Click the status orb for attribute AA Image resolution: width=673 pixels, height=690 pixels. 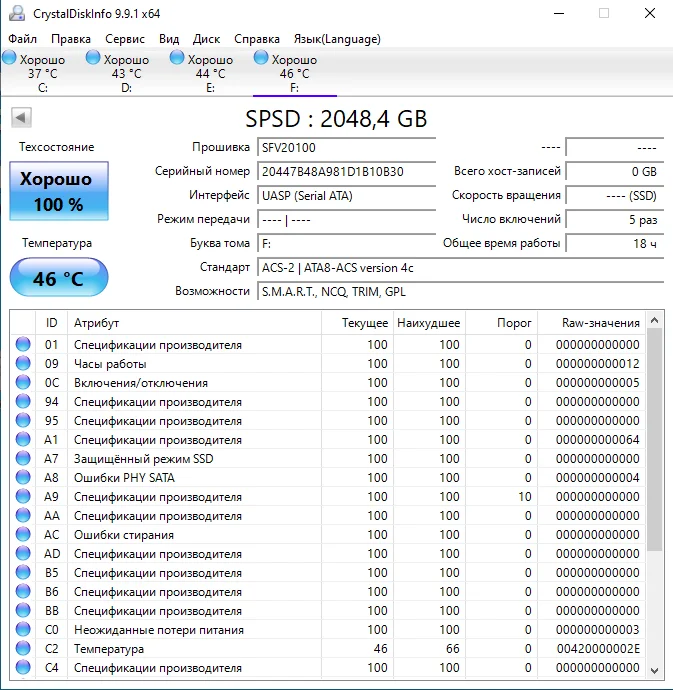click(23, 515)
